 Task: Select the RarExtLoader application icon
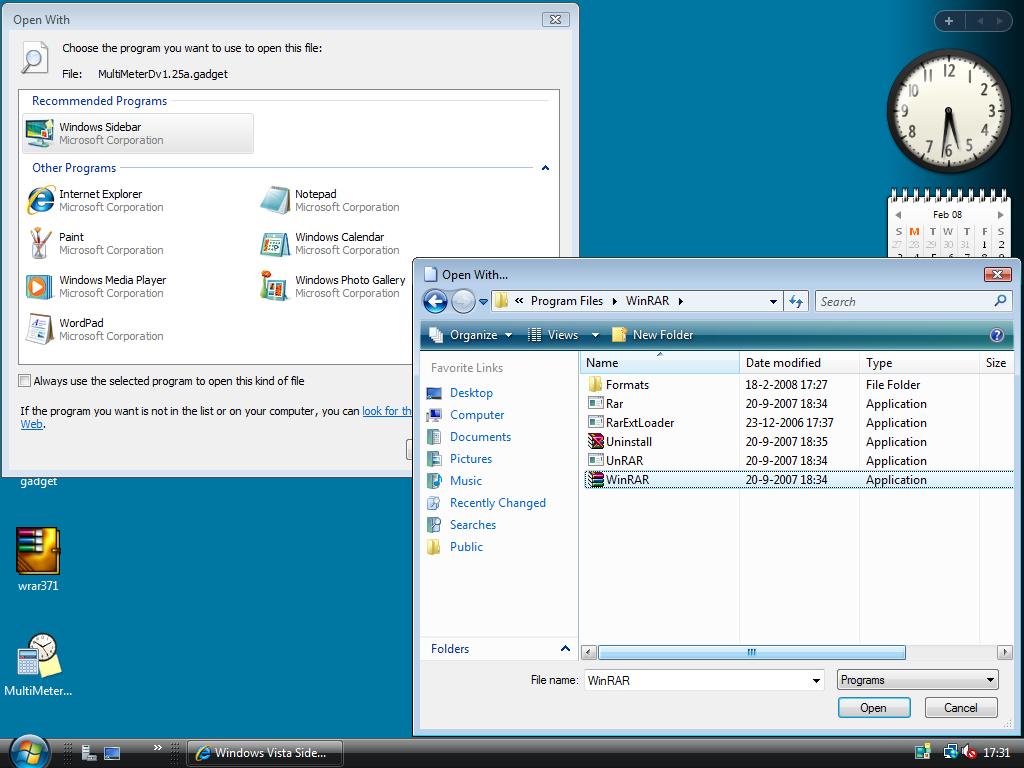point(595,423)
